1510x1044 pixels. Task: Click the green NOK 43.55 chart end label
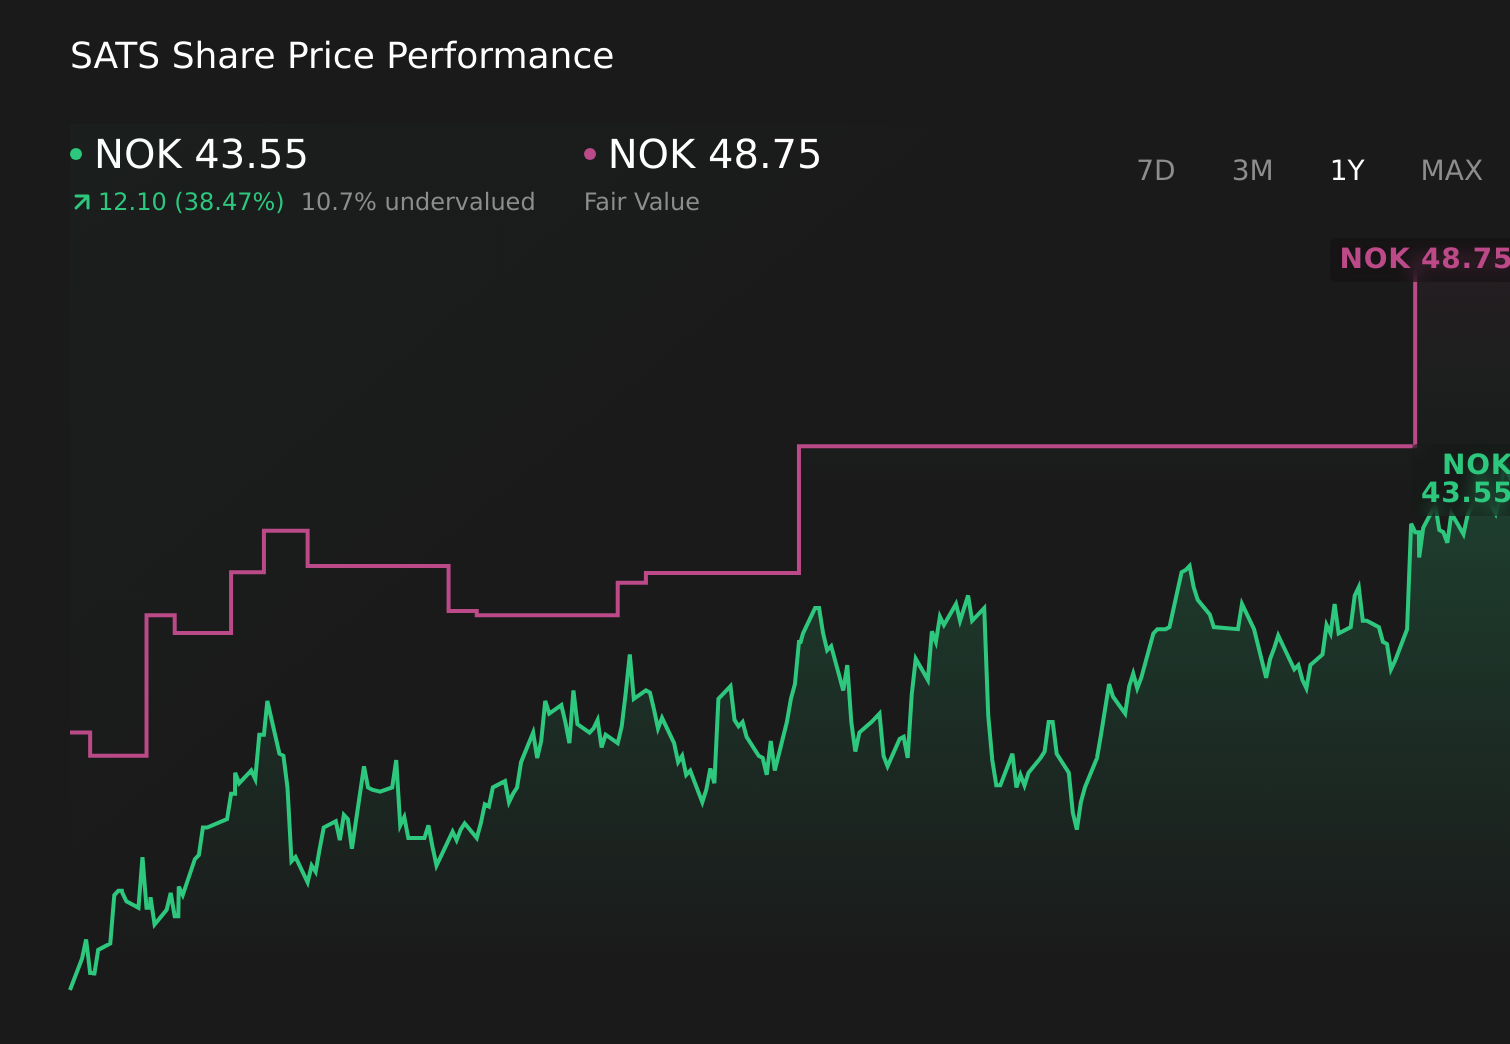tap(1465, 479)
